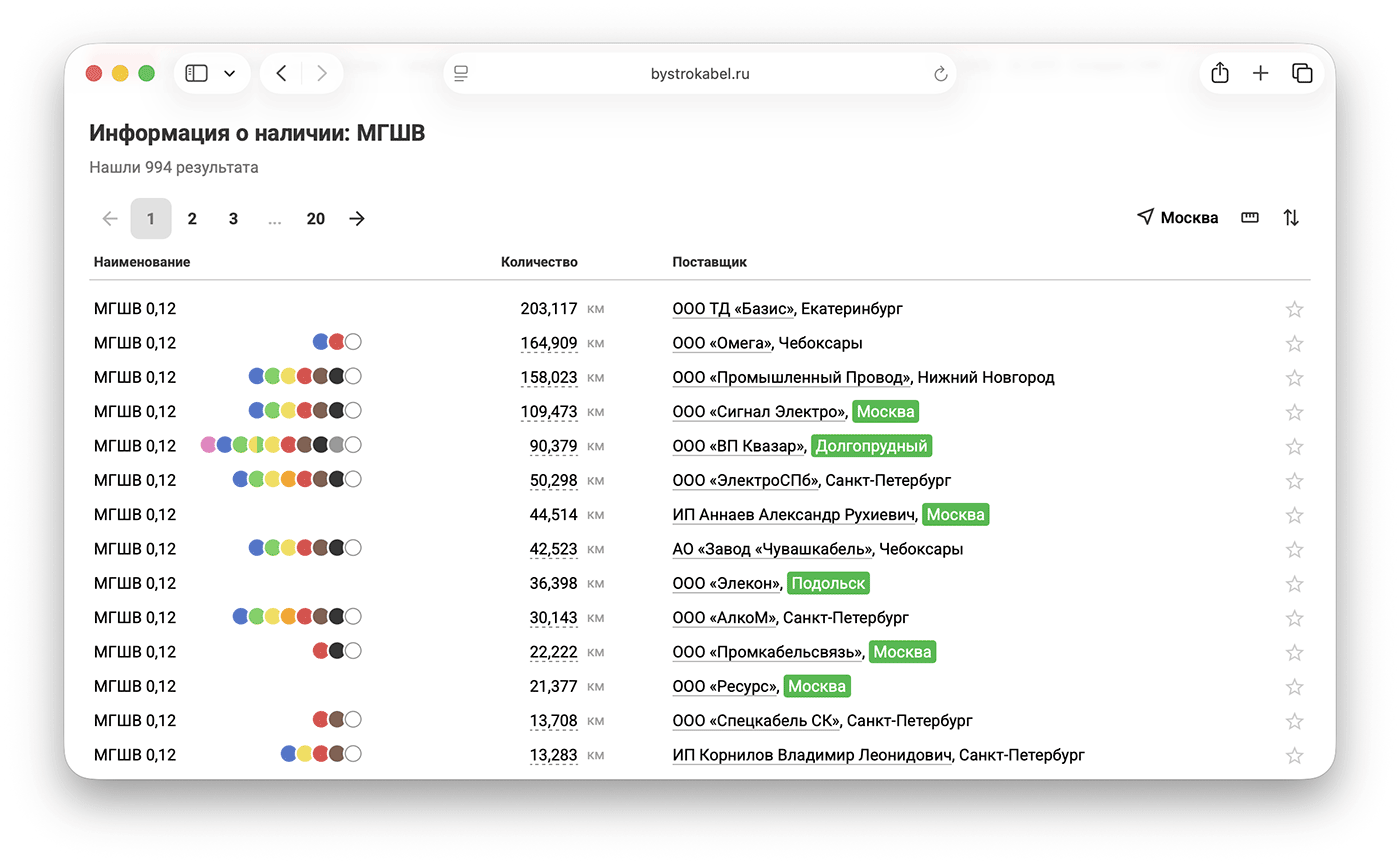Select pagination page 1
The width and height of the screenshot is (1400, 864).
[151, 218]
